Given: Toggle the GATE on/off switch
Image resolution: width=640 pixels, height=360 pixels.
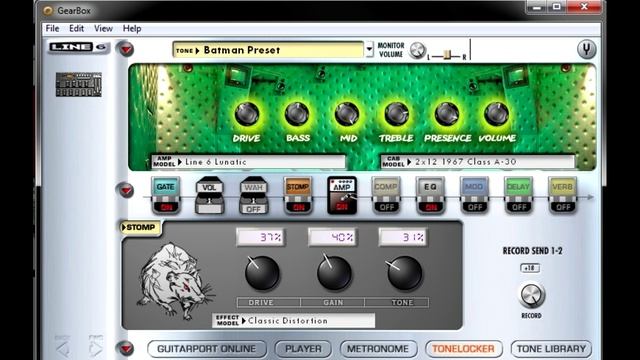Looking at the screenshot, I should 166,207.
